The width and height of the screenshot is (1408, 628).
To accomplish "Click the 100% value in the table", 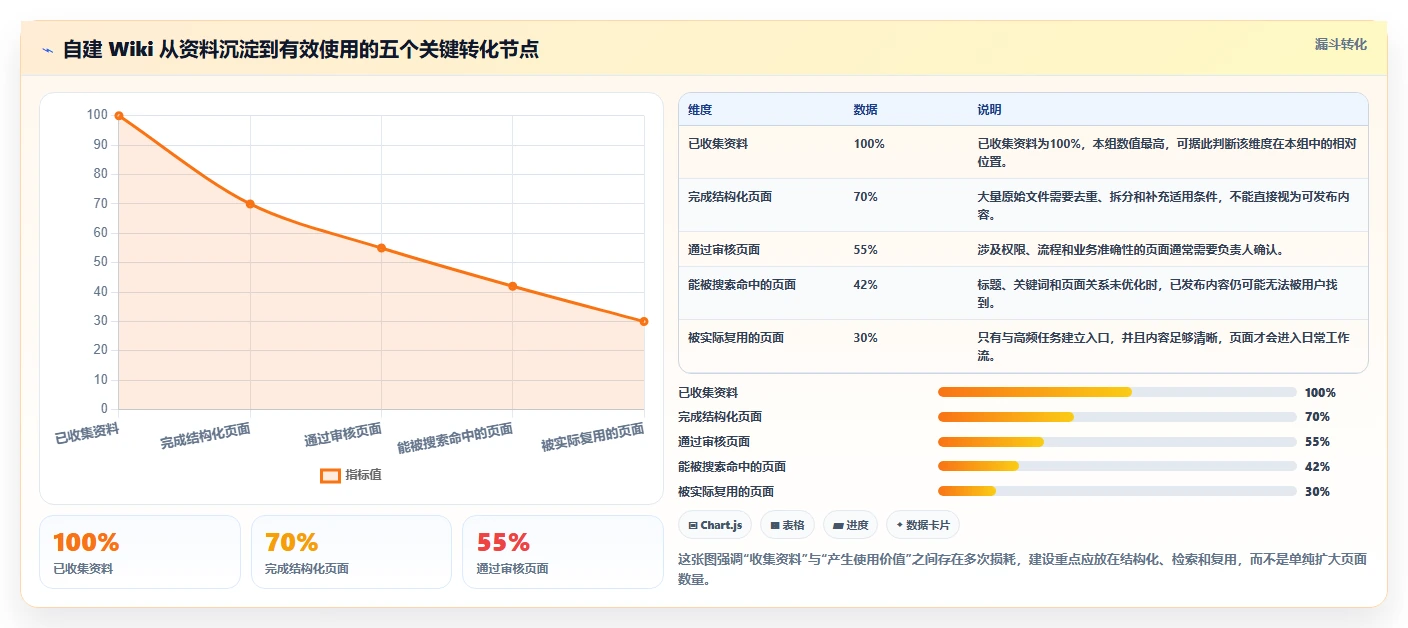I will [x=869, y=144].
